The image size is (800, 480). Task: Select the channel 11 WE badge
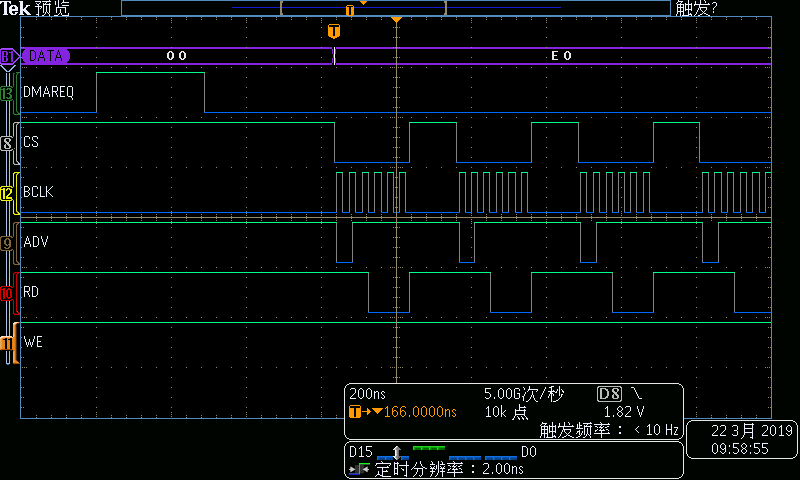coord(7,343)
